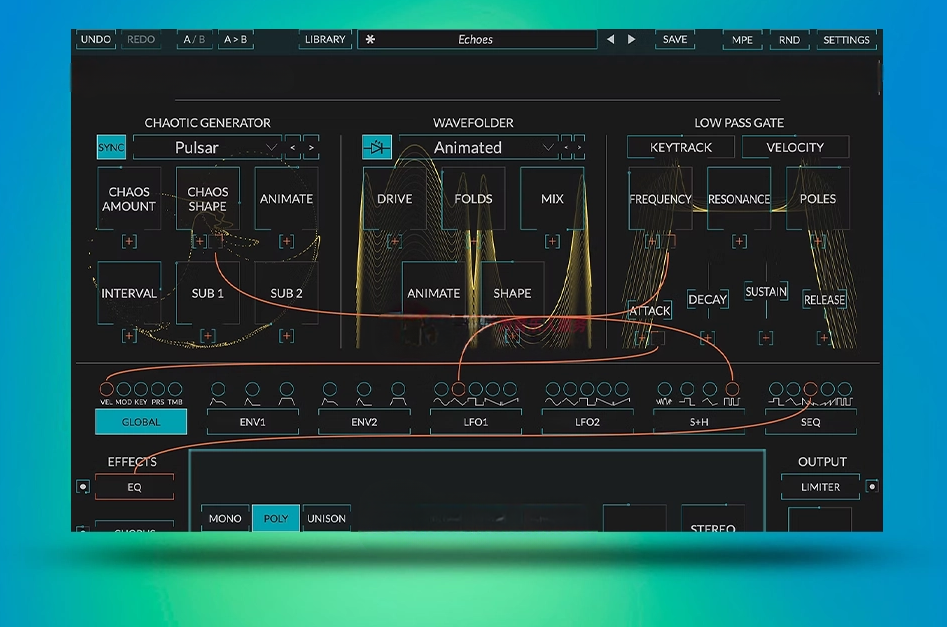Screen dimensions: 947x627
Task: Click the orange S+H modulation output circle
Action: point(732,388)
